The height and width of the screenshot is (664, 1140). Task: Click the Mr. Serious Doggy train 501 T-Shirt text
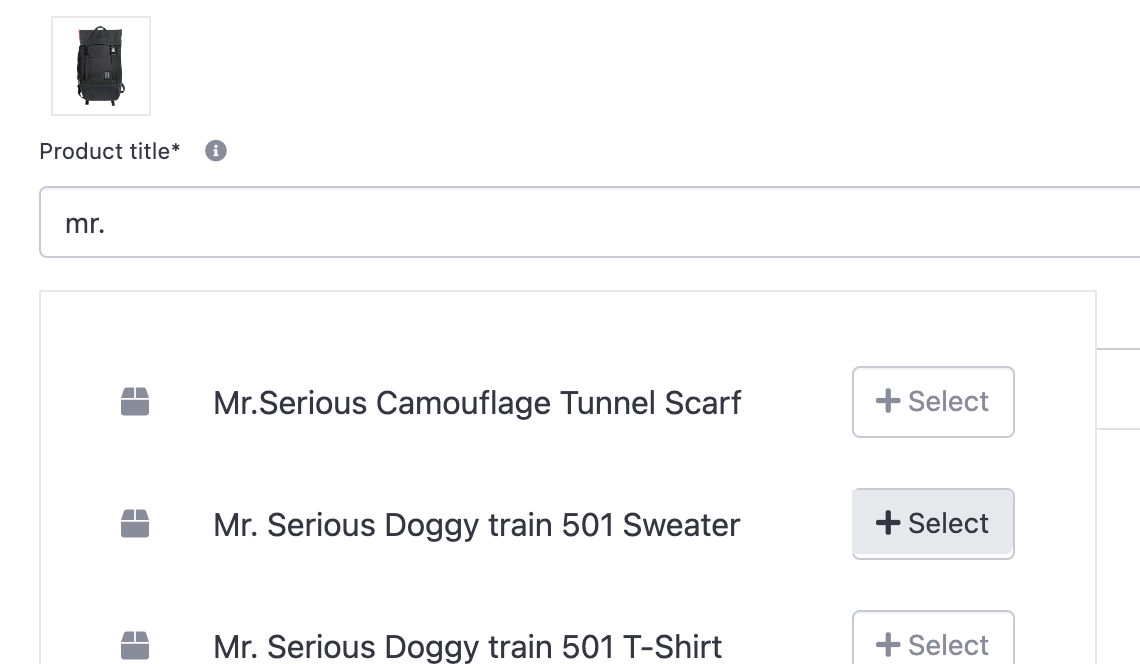pyautogui.click(x=467, y=647)
